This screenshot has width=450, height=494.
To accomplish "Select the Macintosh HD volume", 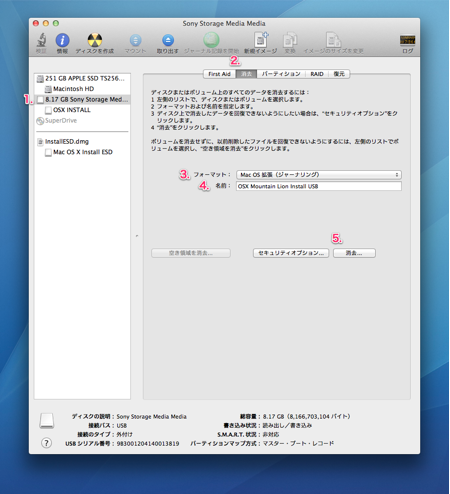I will click(x=73, y=89).
